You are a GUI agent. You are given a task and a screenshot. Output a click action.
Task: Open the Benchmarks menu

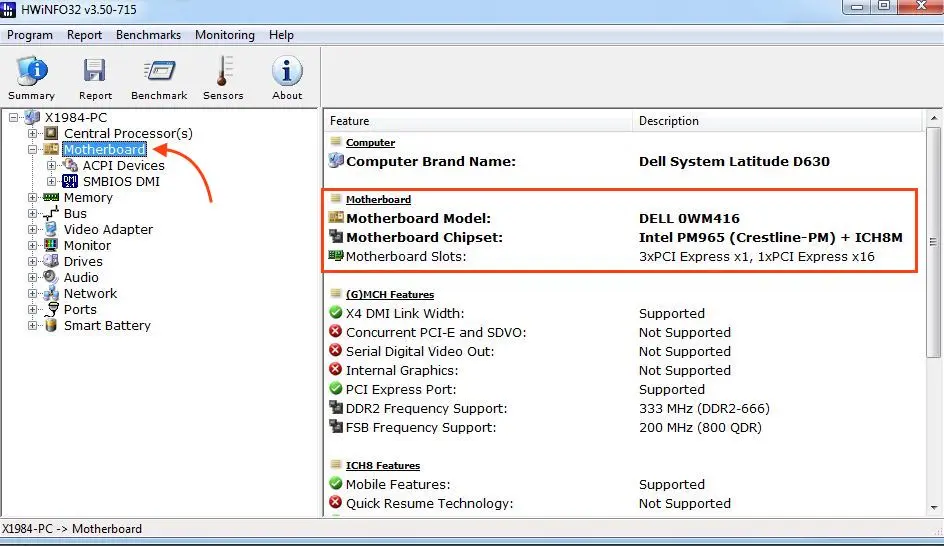[x=148, y=35]
